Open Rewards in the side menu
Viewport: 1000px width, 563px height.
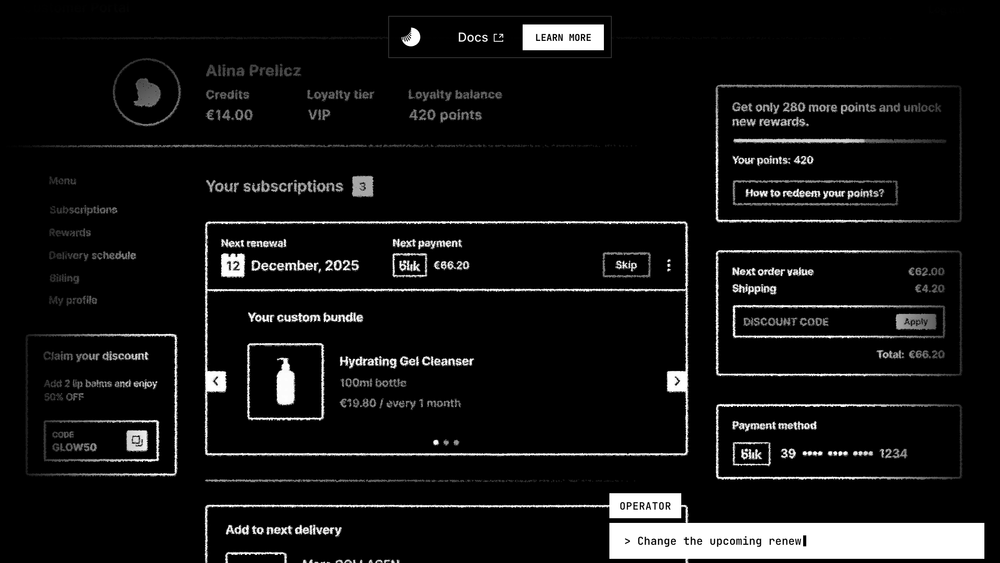(x=70, y=233)
